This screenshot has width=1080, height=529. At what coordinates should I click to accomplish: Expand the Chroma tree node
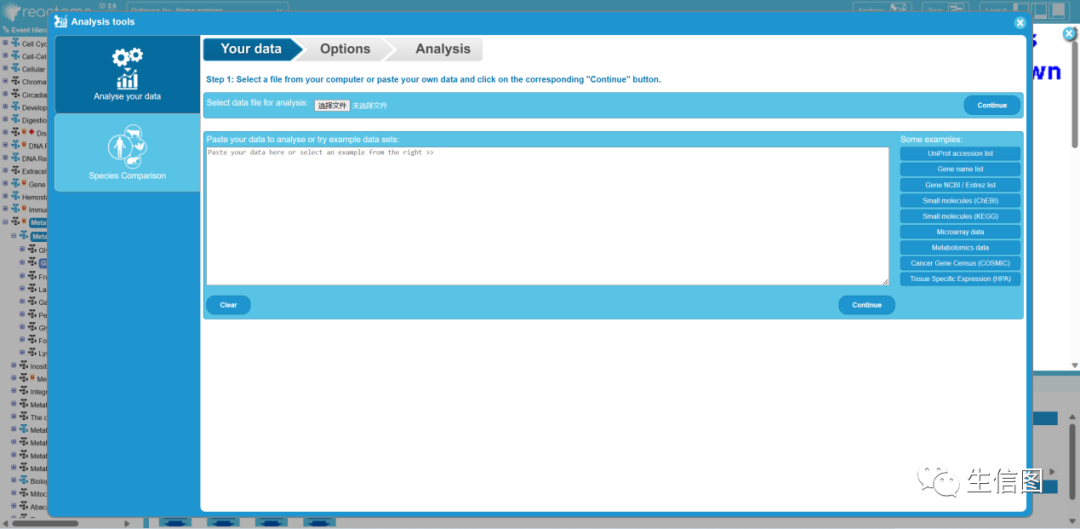6,81
